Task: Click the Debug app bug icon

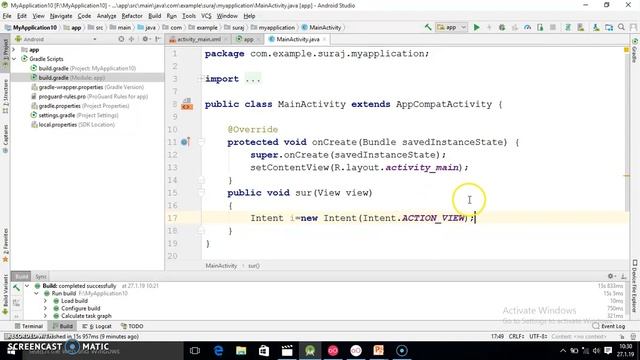Action: pyautogui.click(x=502, y=27)
